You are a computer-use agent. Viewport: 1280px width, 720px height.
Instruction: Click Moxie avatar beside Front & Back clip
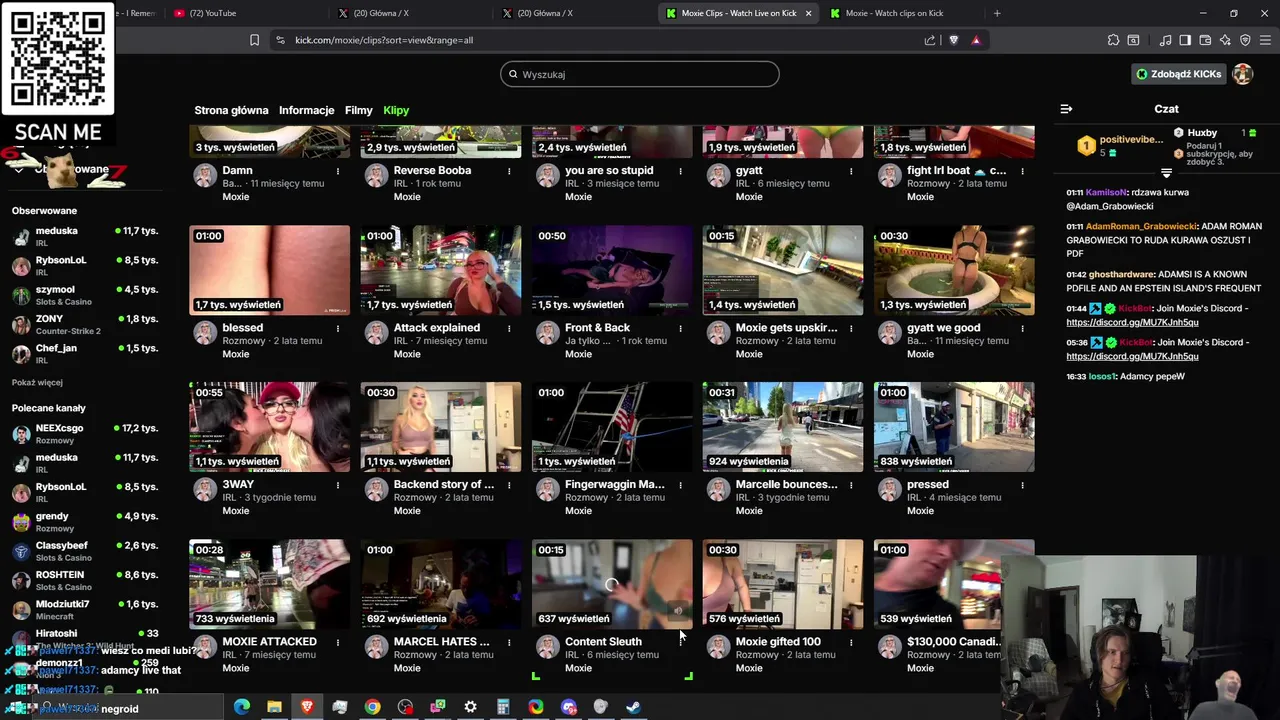tap(547, 333)
